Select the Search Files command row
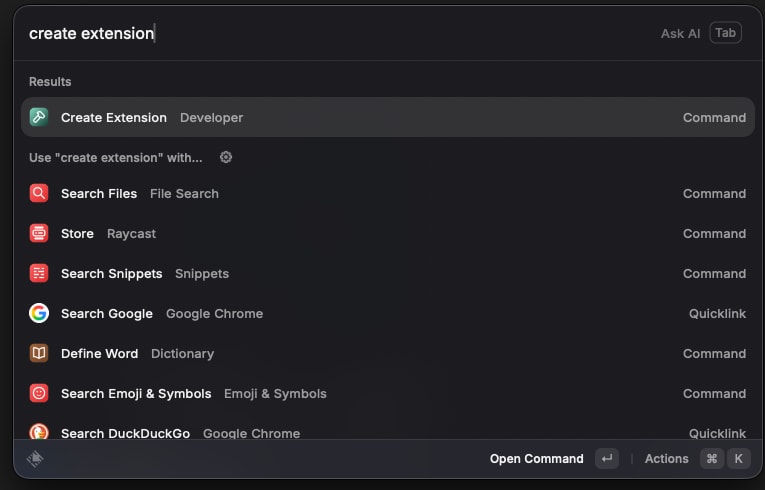 pos(388,193)
